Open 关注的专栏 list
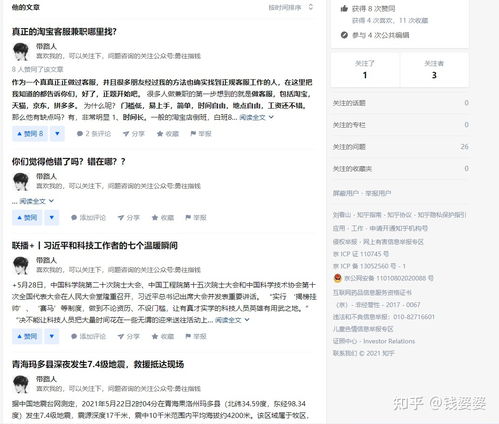The width and height of the screenshot is (499, 424). point(400,125)
